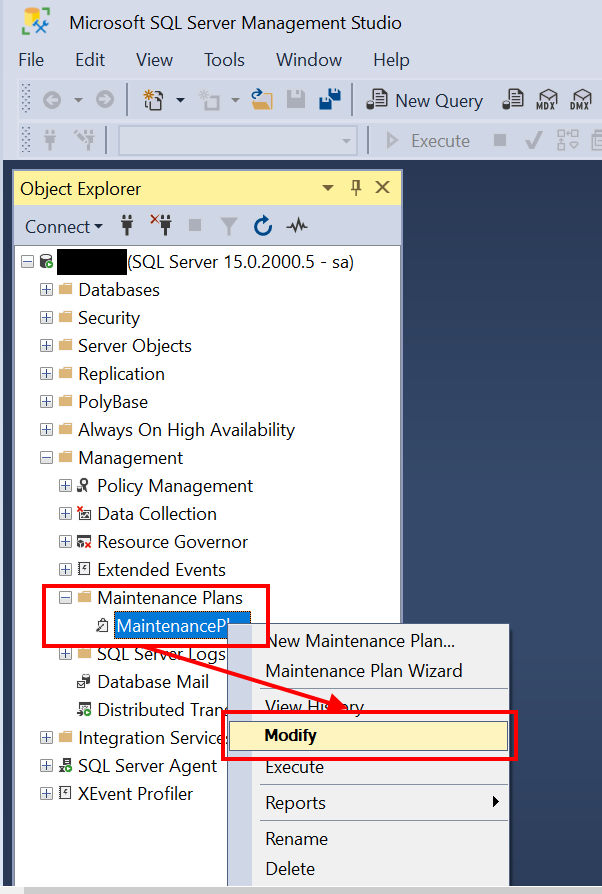
Task: Select the Extended Events tree item
Action: 161,570
